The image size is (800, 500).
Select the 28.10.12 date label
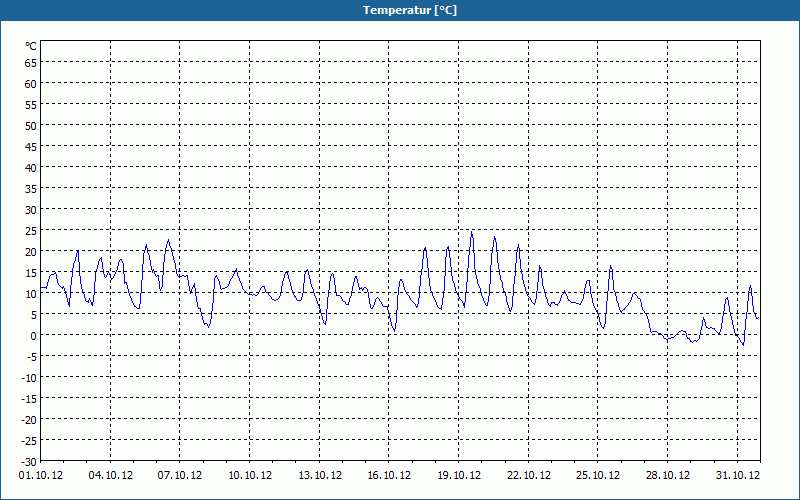(667, 475)
